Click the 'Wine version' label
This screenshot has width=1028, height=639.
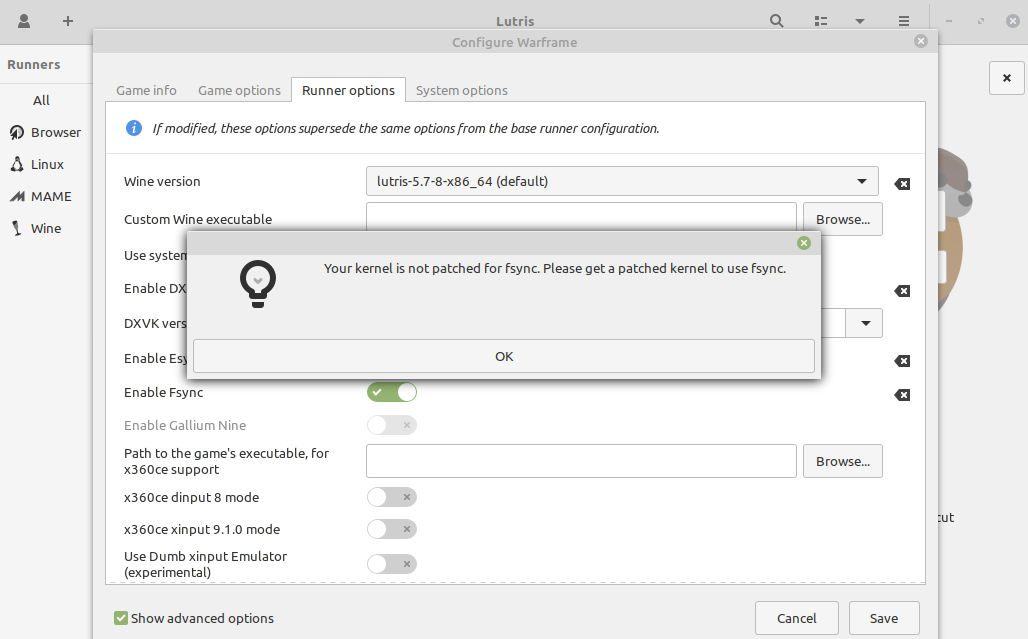(162, 182)
